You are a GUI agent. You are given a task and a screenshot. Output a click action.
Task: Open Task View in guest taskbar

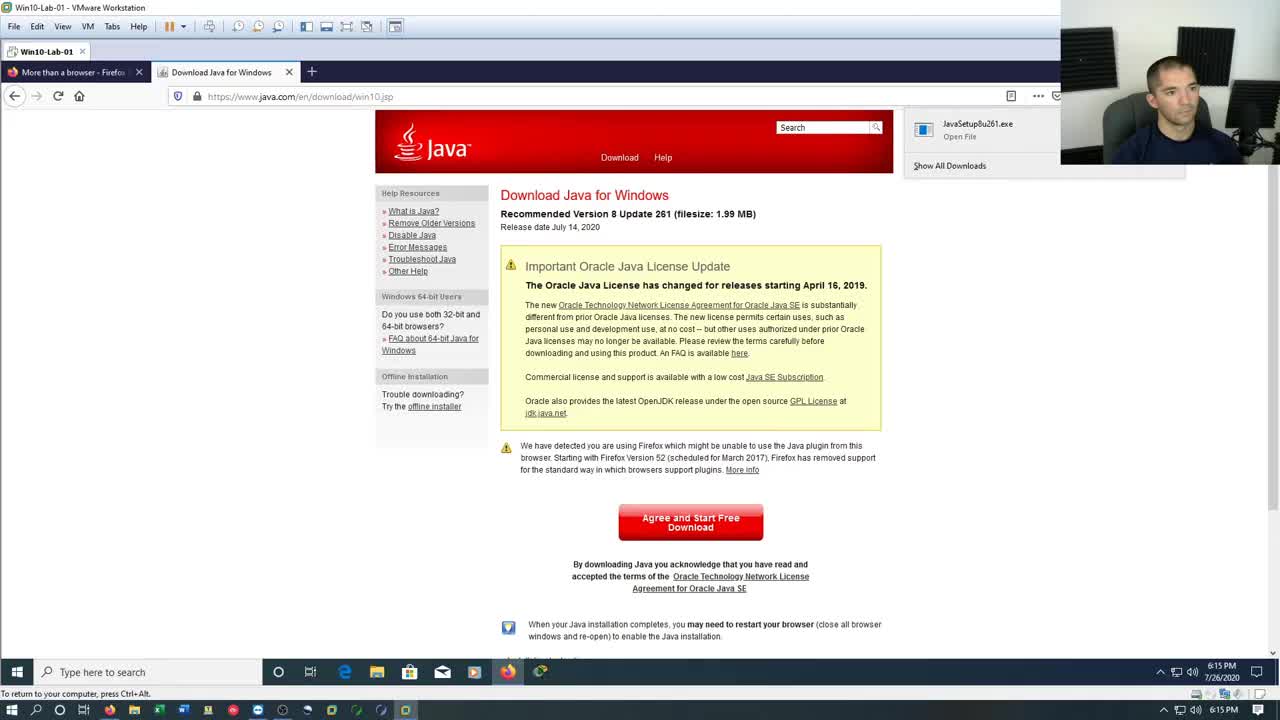pos(310,672)
